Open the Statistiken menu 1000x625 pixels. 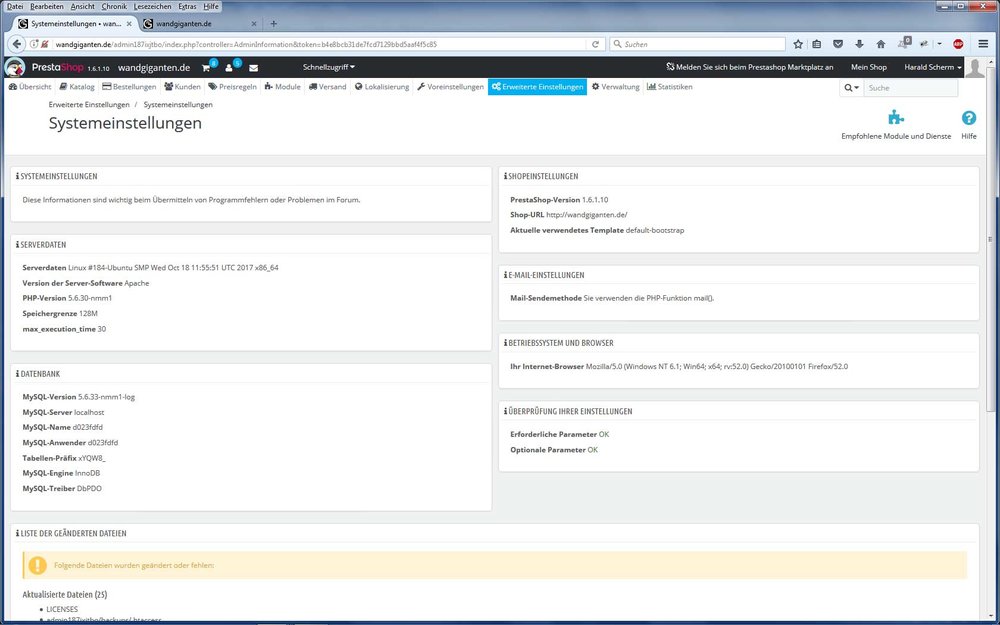(670, 87)
